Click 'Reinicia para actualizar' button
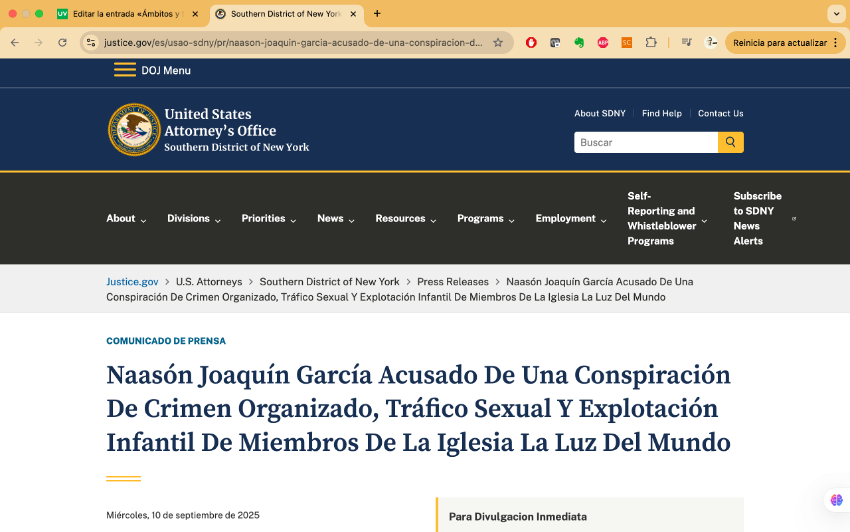This screenshot has width=850, height=532. click(x=784, y=43)
